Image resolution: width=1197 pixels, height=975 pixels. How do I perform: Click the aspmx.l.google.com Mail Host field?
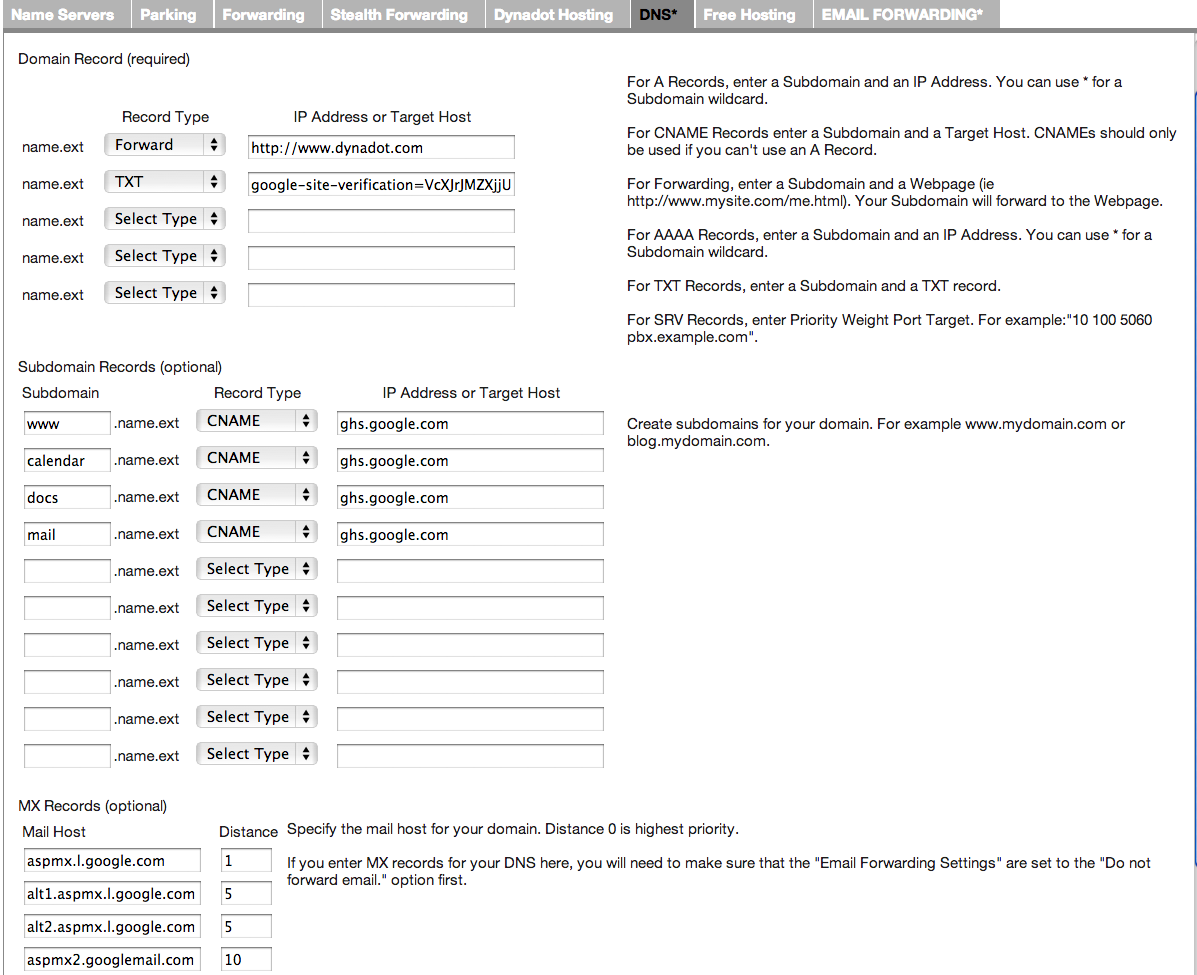coord(111,859)
